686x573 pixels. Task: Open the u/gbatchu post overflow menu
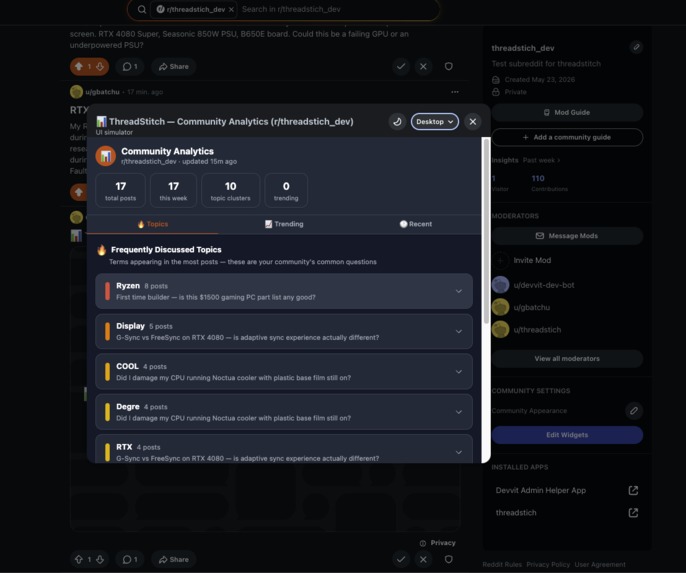[455, 92]
